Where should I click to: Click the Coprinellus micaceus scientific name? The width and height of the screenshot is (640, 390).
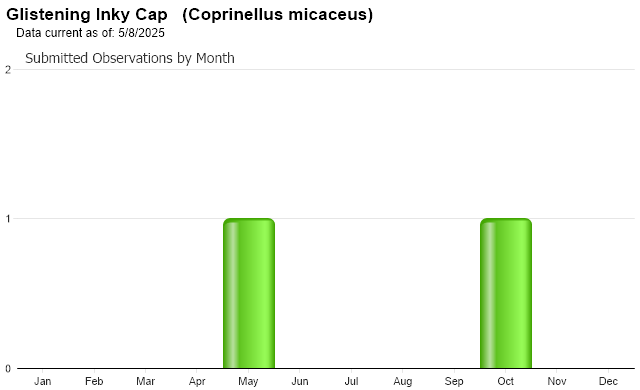[278, 15]
